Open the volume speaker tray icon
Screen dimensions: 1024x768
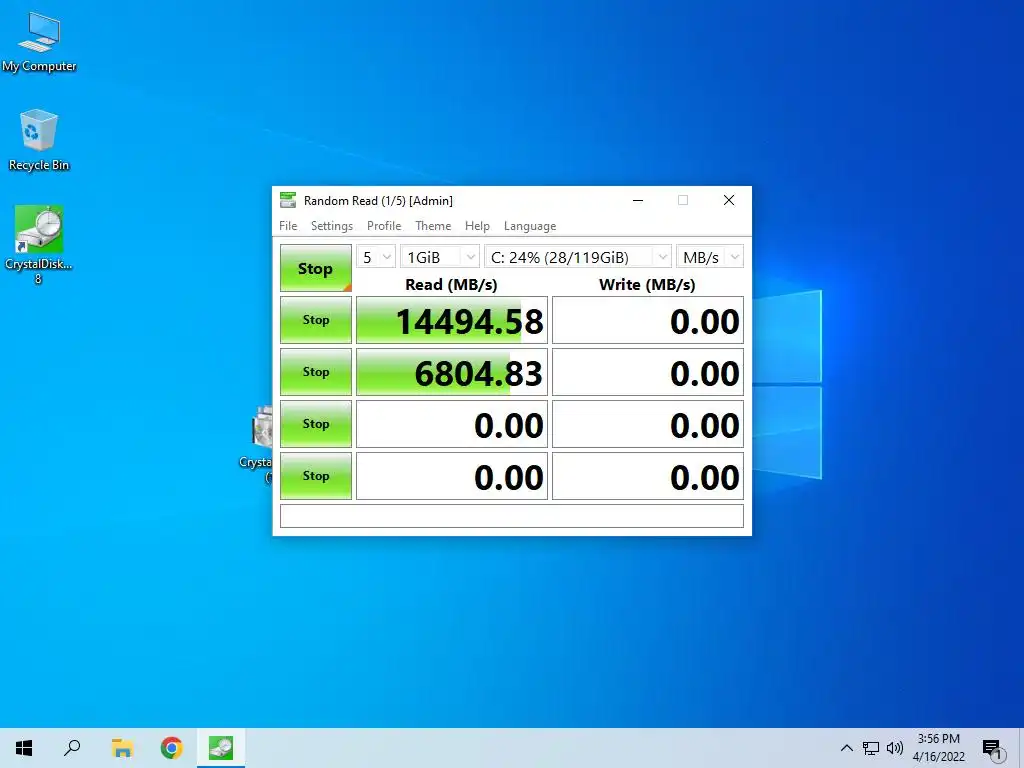pyautogui.click(x=895, y=748)
